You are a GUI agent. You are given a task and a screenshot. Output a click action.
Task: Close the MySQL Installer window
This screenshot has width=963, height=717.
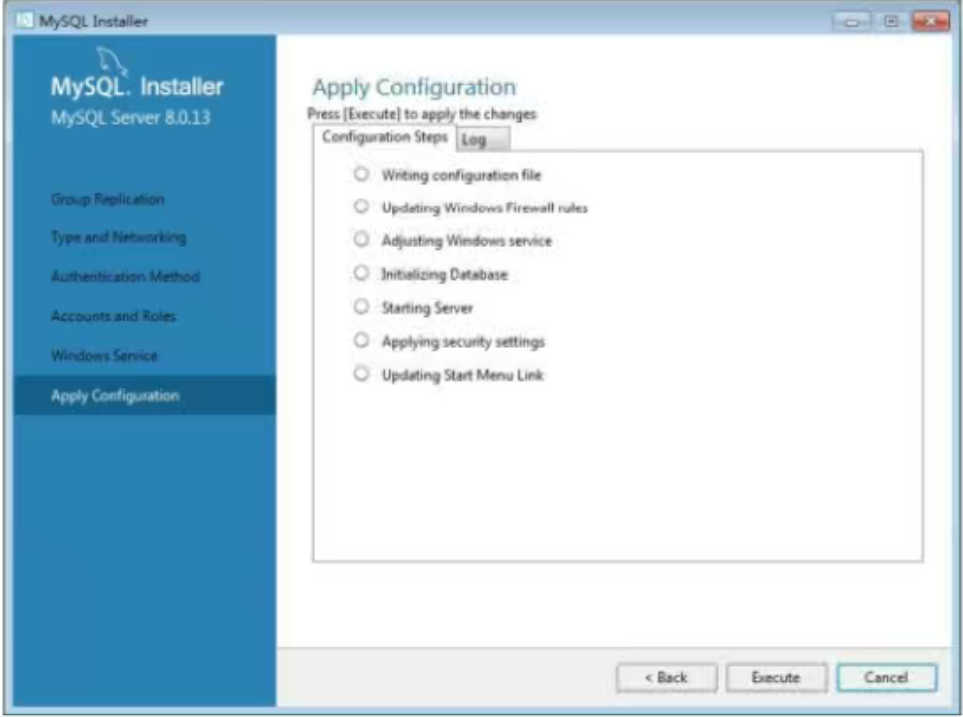coord(930,22)
